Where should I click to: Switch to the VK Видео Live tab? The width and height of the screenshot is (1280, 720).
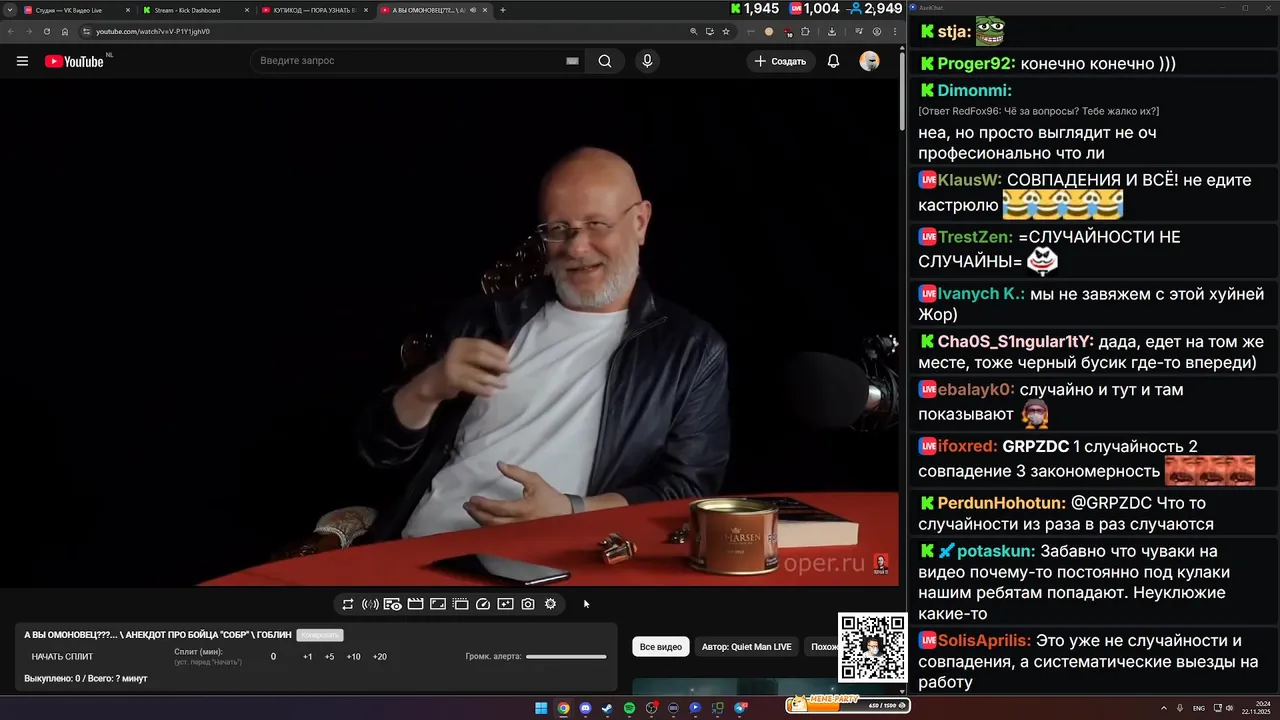[x=77, y=10]
